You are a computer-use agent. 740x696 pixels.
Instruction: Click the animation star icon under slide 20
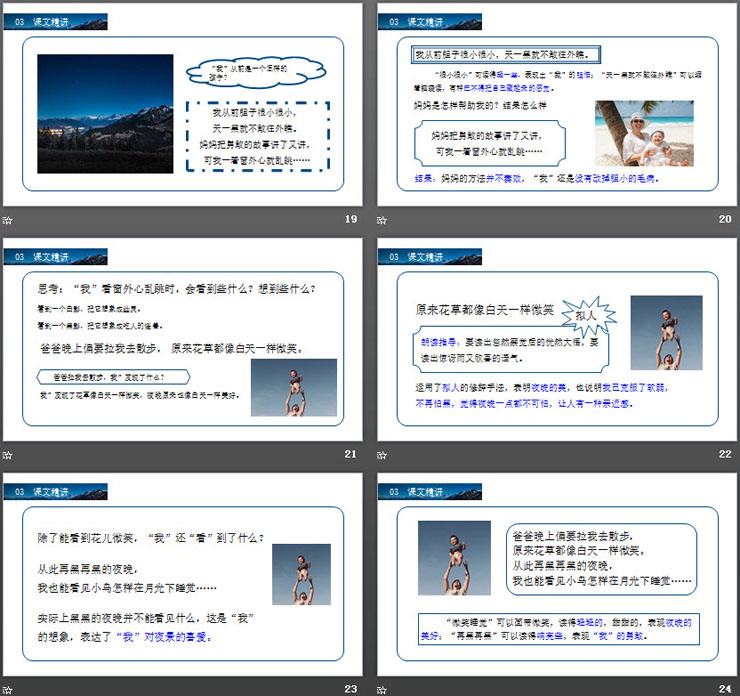click(x=384, y=220)
